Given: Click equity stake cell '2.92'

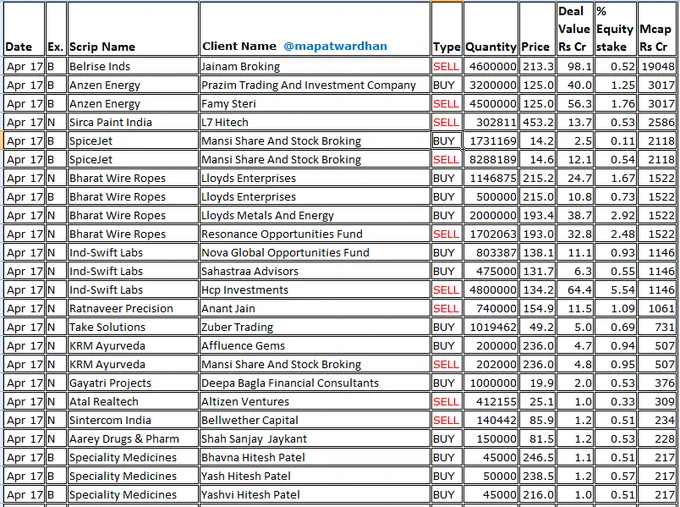Looking at the screenshot, I should (615, 216).
